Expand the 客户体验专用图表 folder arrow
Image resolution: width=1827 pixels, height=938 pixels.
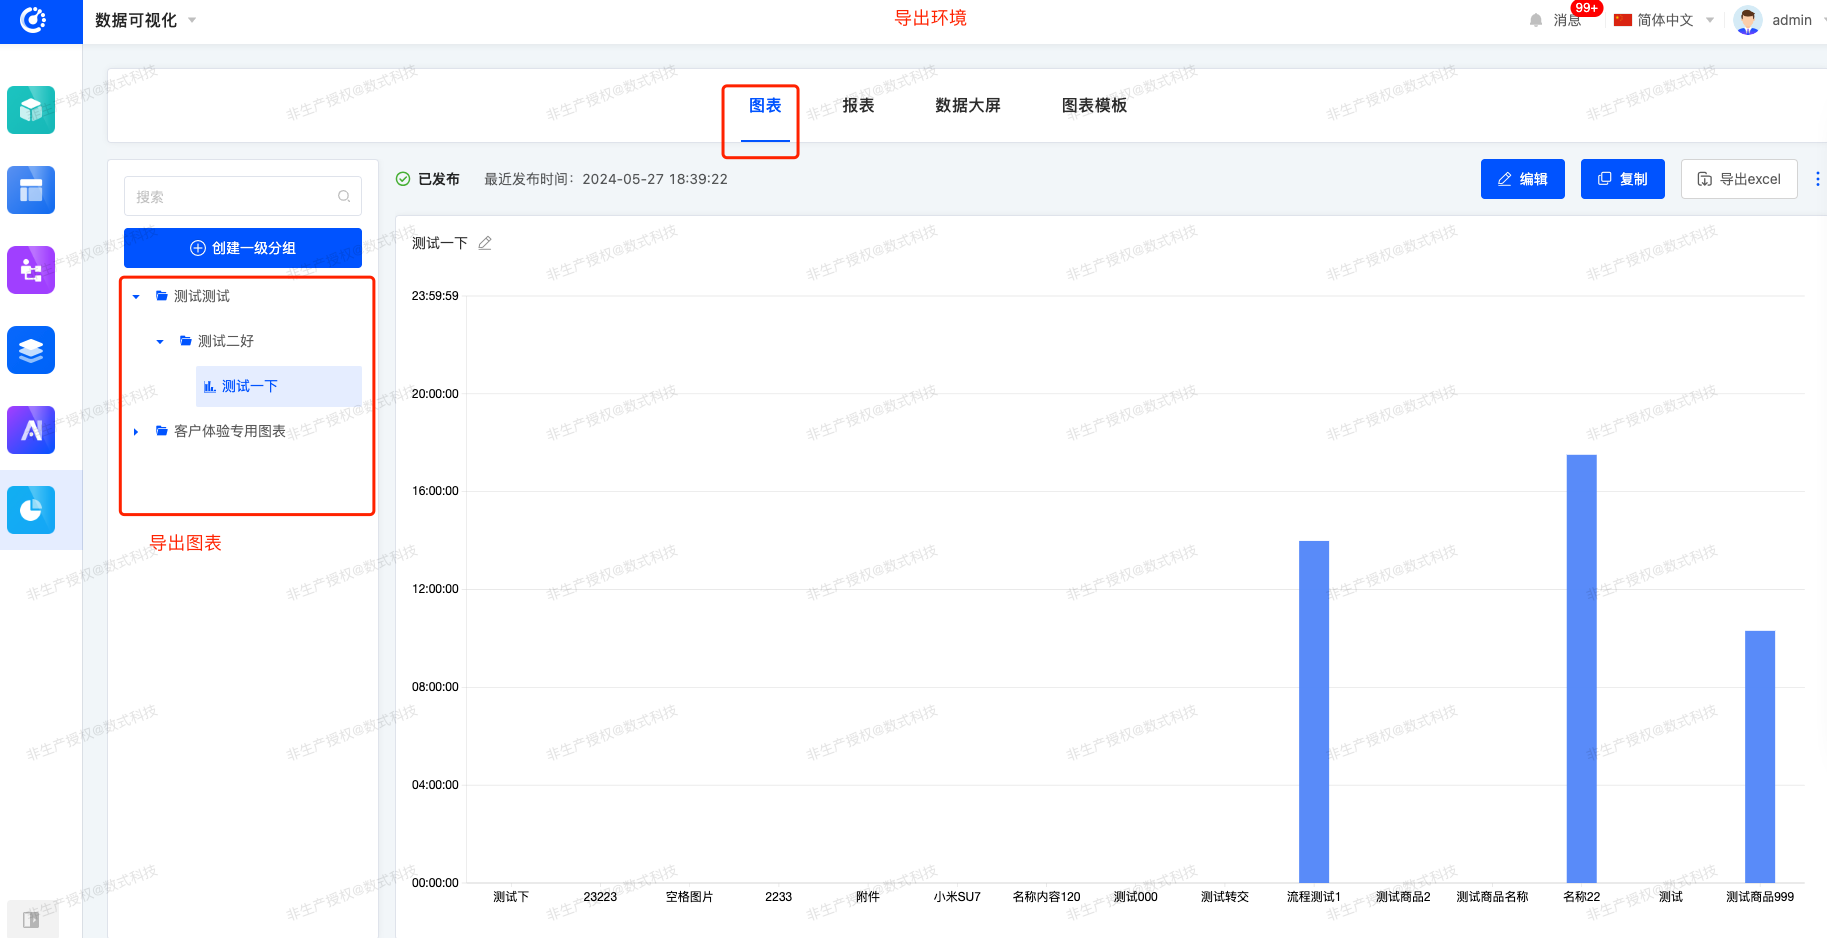pos(136,431)
